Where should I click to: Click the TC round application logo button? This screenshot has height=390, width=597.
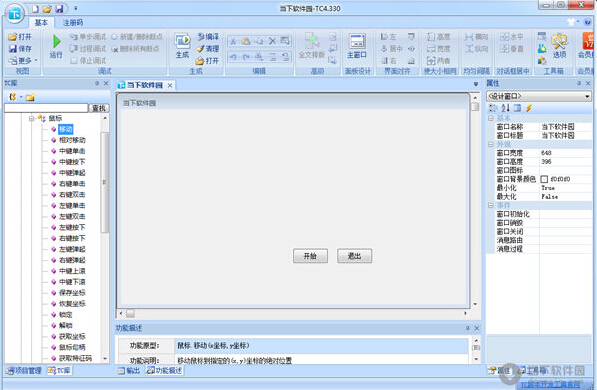14,14
